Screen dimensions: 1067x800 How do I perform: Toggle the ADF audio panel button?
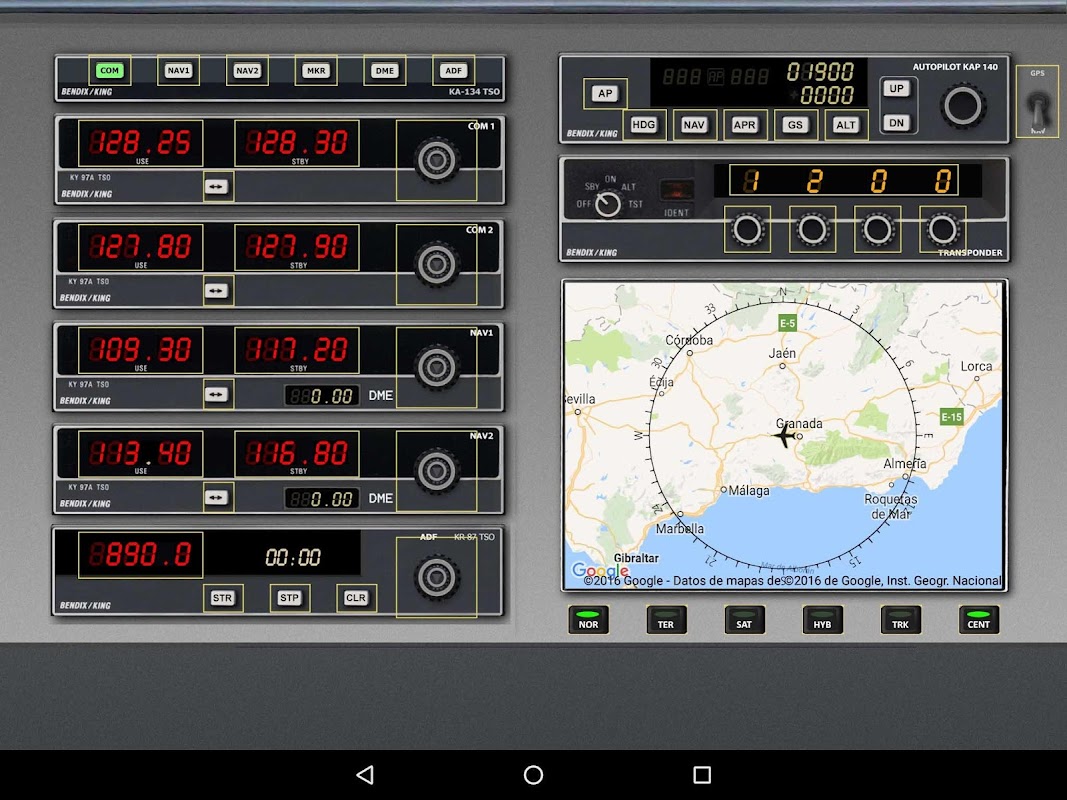point(453,70)
